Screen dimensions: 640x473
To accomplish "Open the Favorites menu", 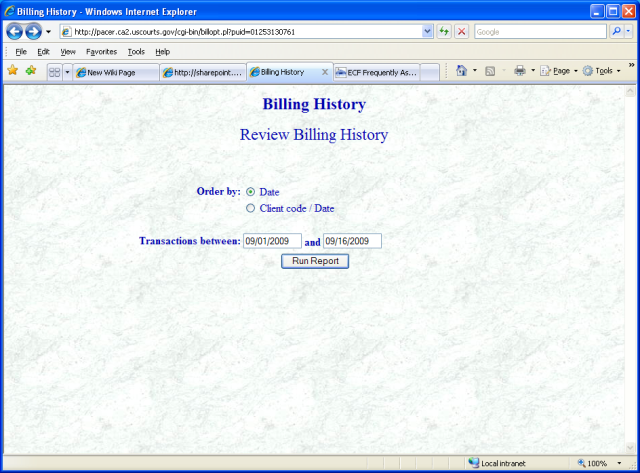I will pos(101,52).
